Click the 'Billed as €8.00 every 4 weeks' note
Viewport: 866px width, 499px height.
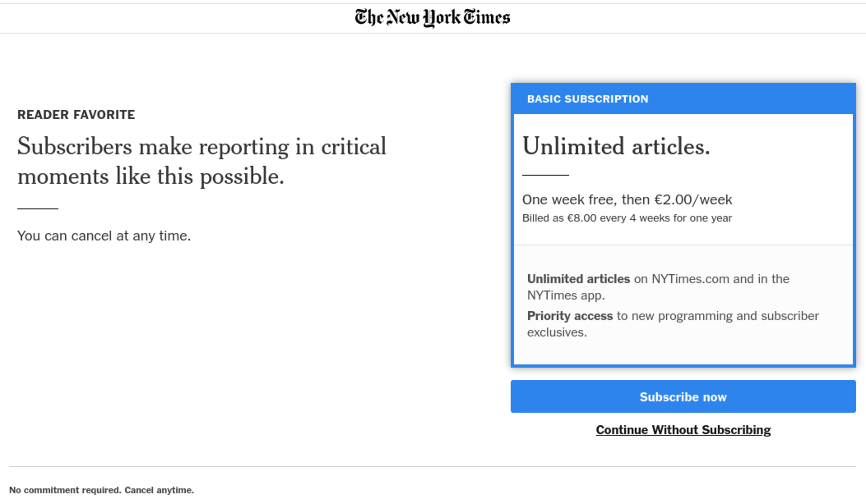pos(627,218)
